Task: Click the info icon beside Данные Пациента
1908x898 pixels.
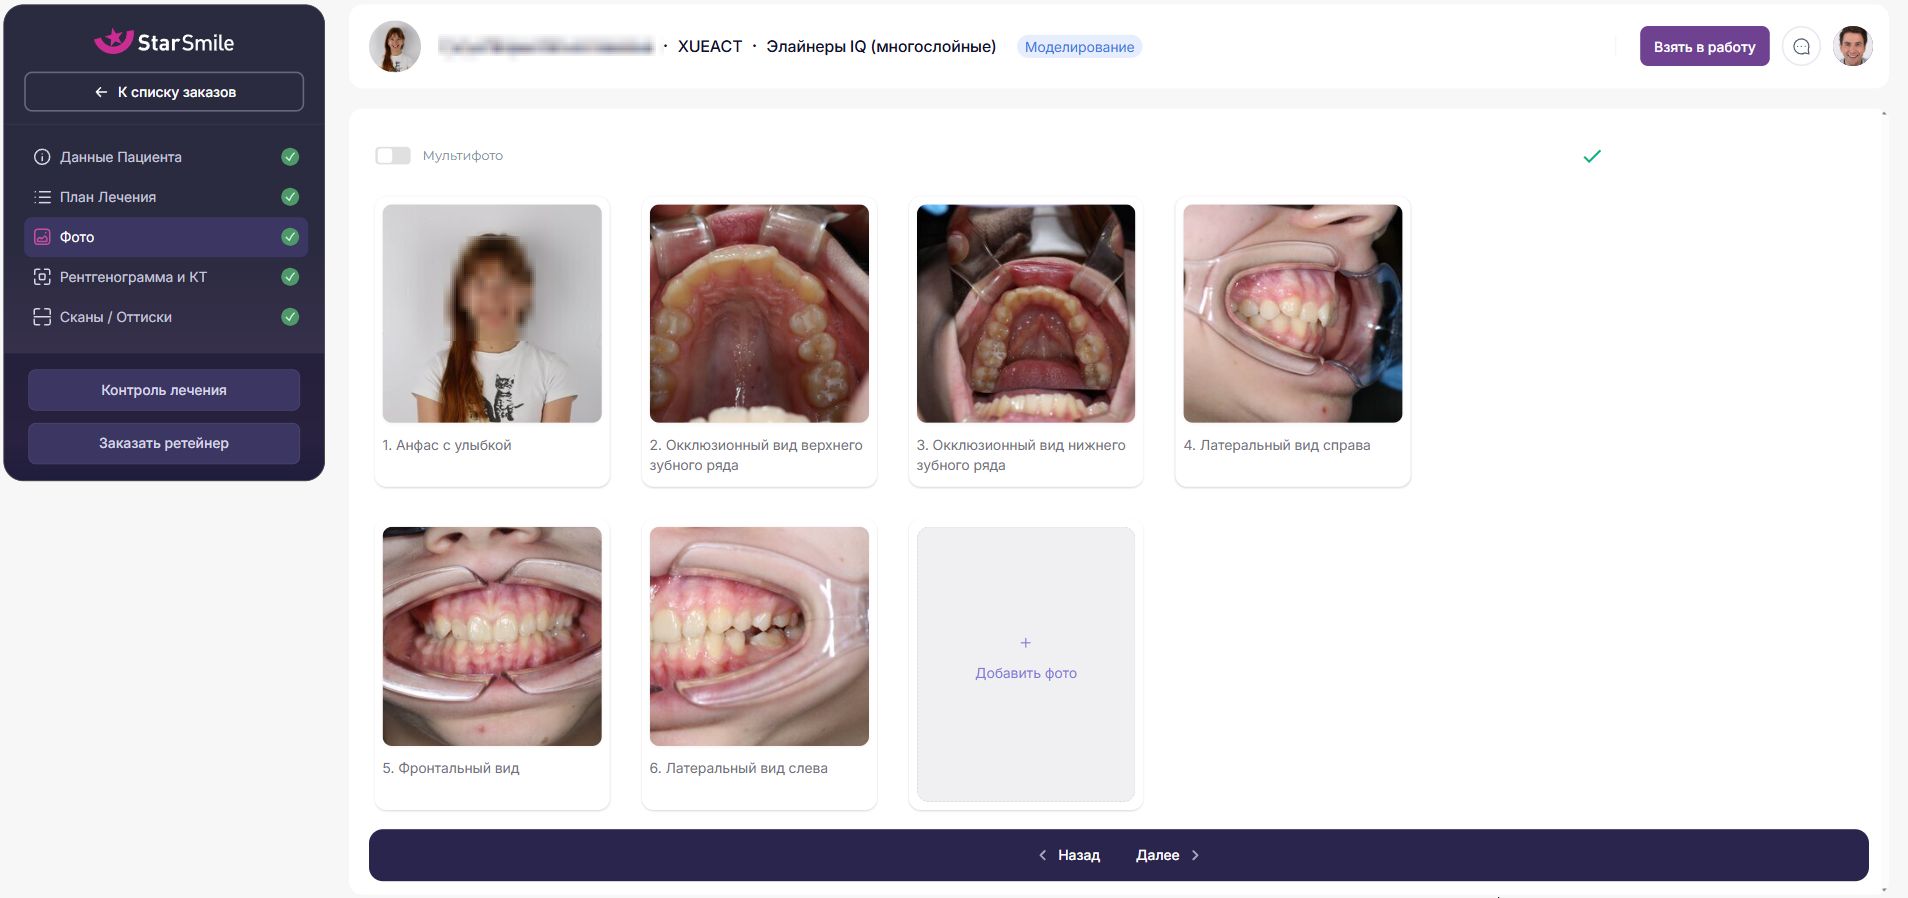Action: point(42,157)
